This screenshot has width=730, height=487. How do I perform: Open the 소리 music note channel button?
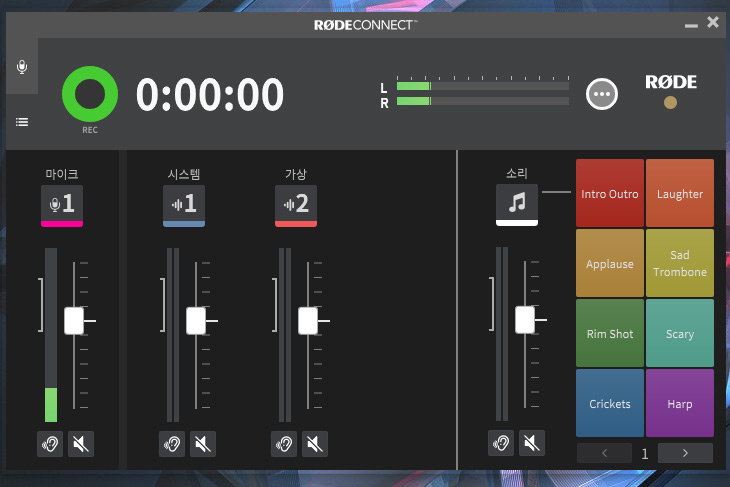517,205
